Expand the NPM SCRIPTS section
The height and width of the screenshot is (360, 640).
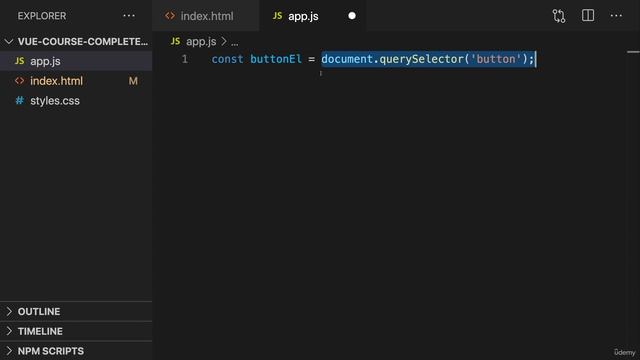(x=76, y=351)
